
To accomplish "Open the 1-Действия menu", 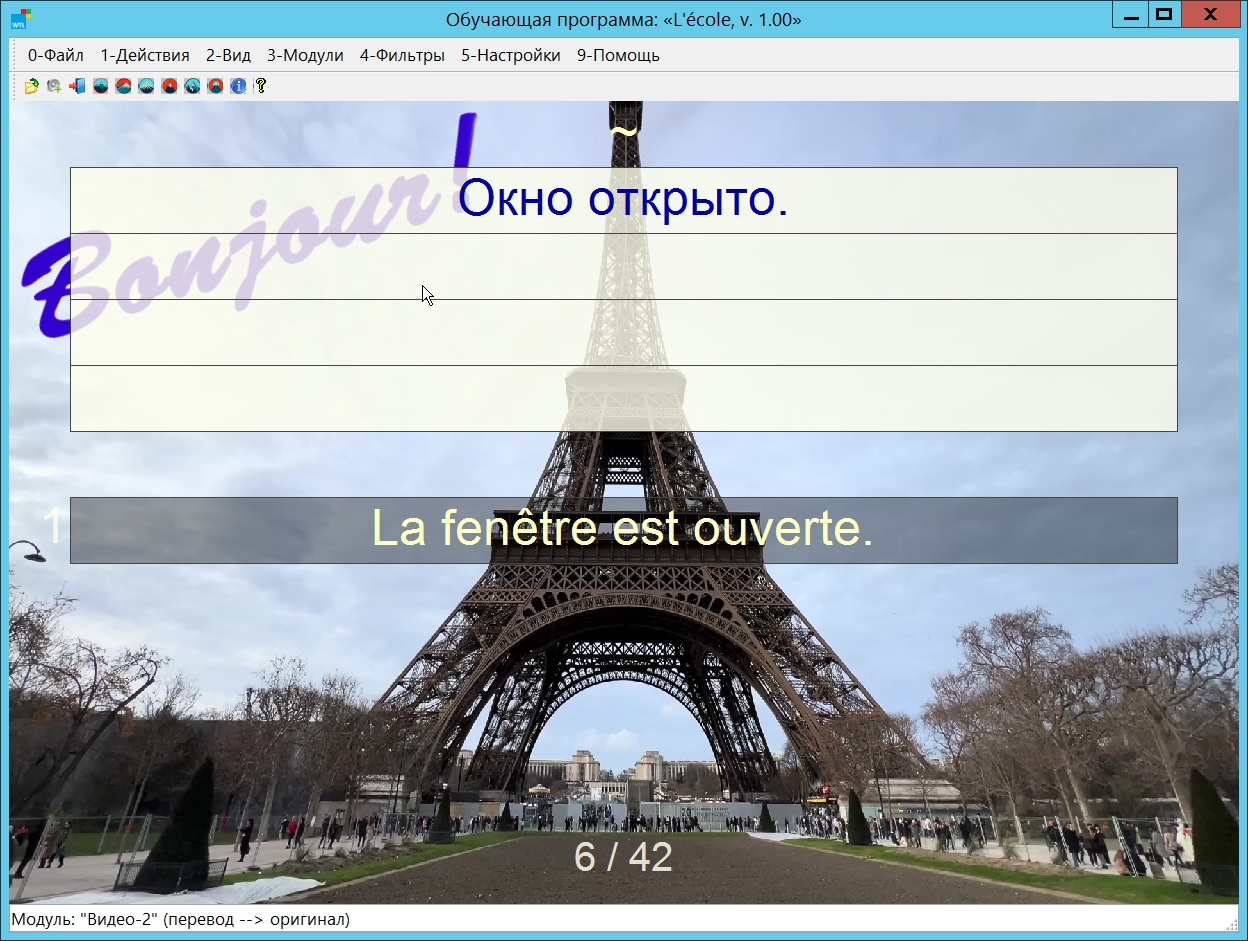I will 145,56.
